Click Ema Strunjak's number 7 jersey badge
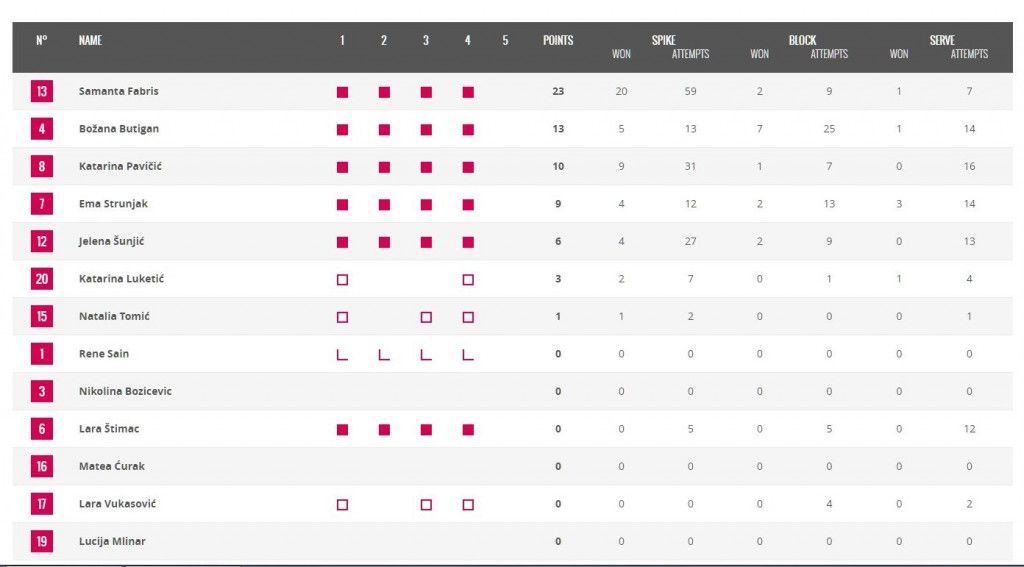Screen dimensions: 1024x567 pyautogui.click(x=42, y=204)
